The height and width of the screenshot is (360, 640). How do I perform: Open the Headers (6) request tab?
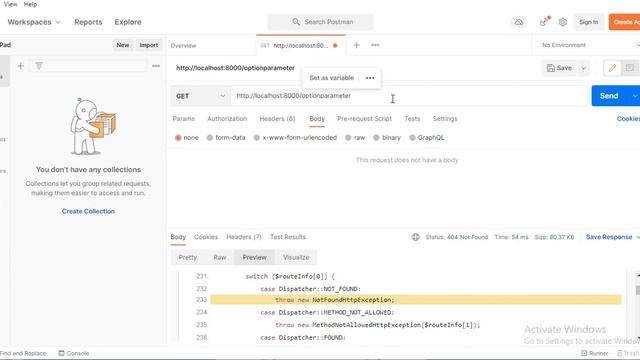(277, 119)
